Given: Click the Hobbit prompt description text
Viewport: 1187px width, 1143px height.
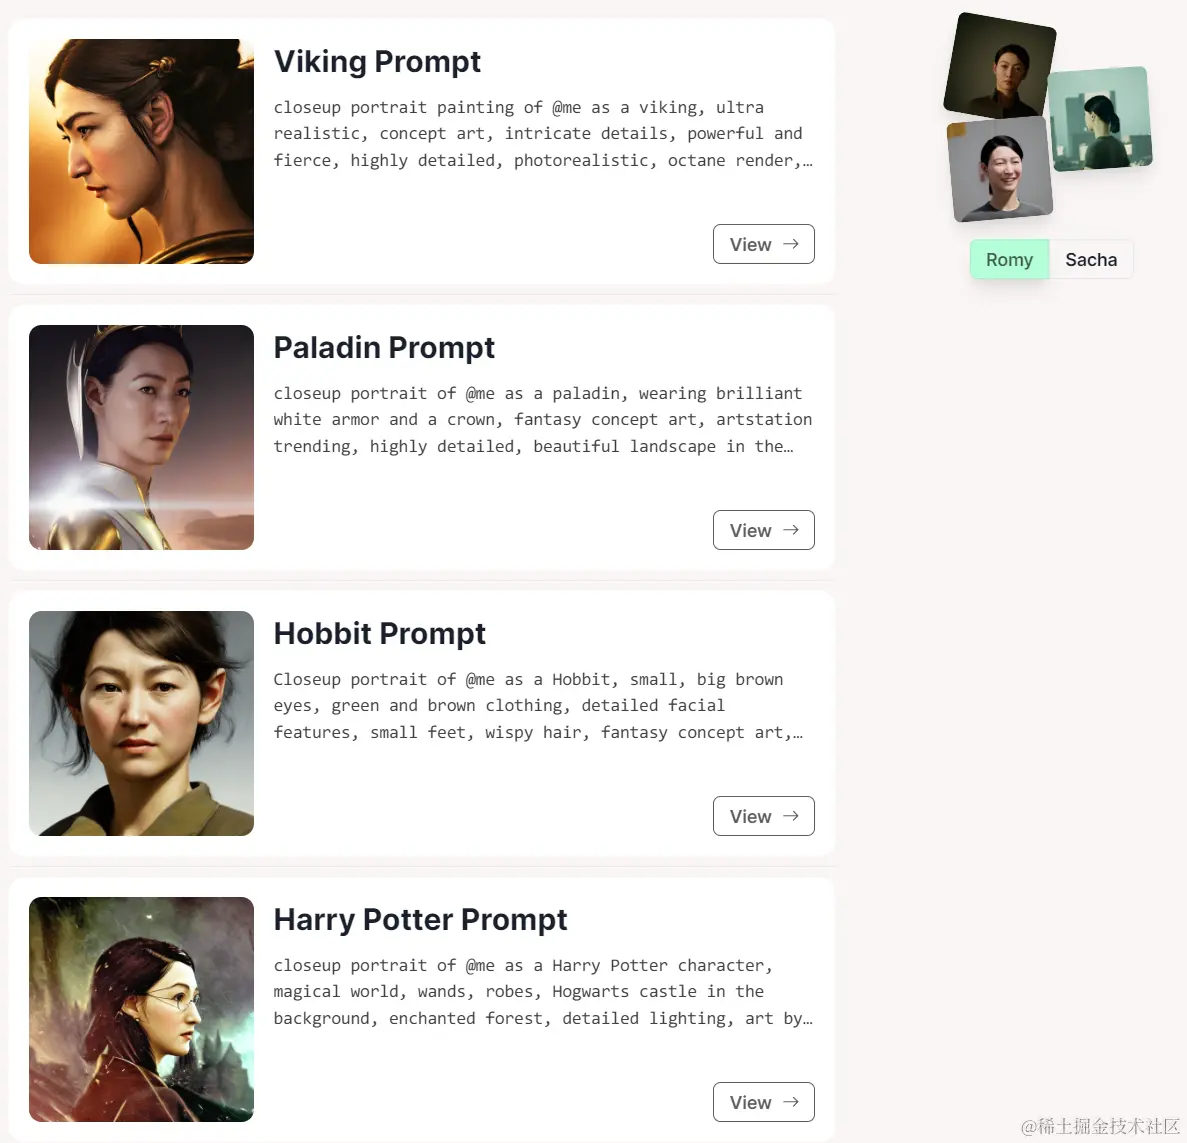Looking at the screenshot, I should coord(538,706).
